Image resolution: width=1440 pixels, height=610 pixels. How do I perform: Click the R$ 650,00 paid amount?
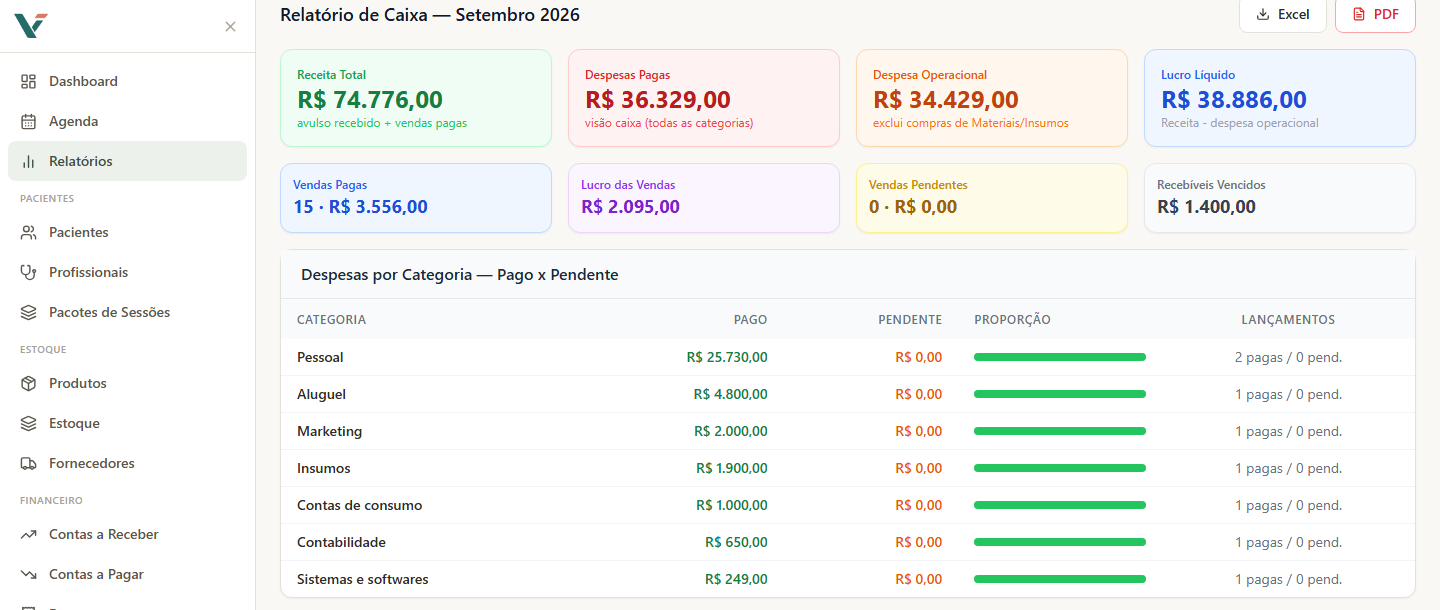[736, 542]
